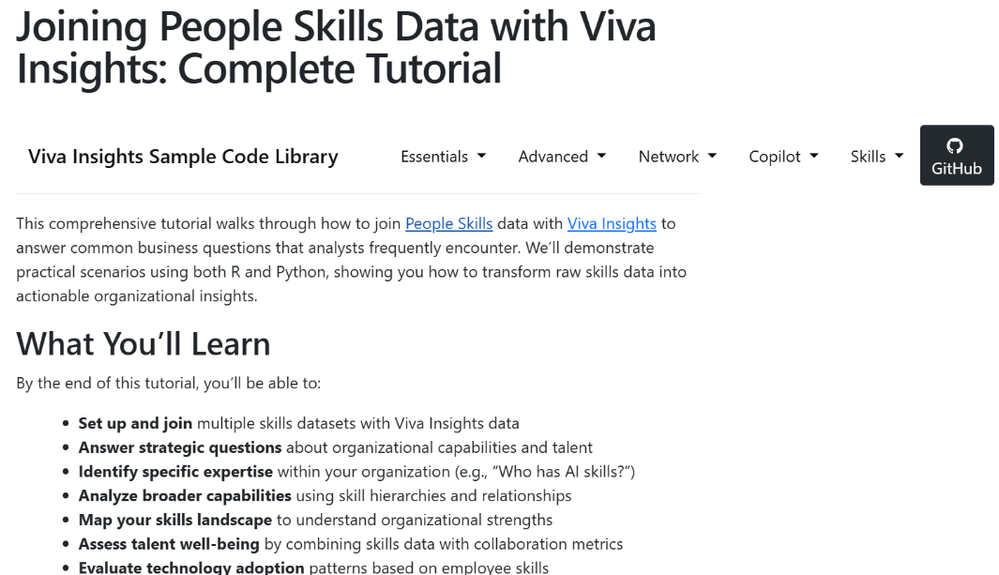Open the Advanced dropdown in navbar
The height and width of the screenshot is (575, 999).
tap(561, 156)
